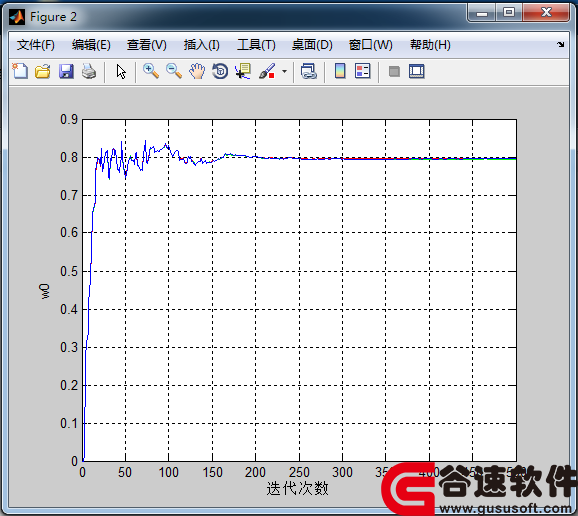Insert a colorbar from the toolbar
The width and height of the screenshot is (578, 516).
click(340, 71)
